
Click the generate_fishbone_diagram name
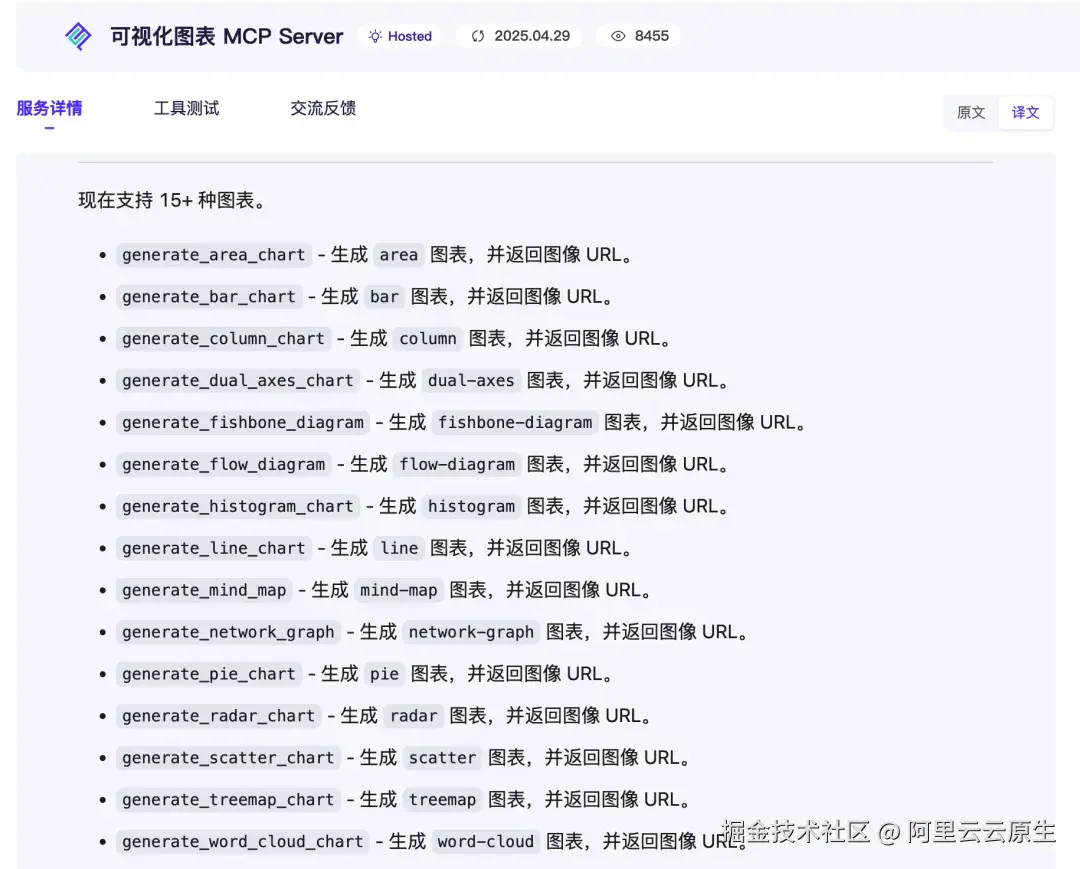(242, 423)
